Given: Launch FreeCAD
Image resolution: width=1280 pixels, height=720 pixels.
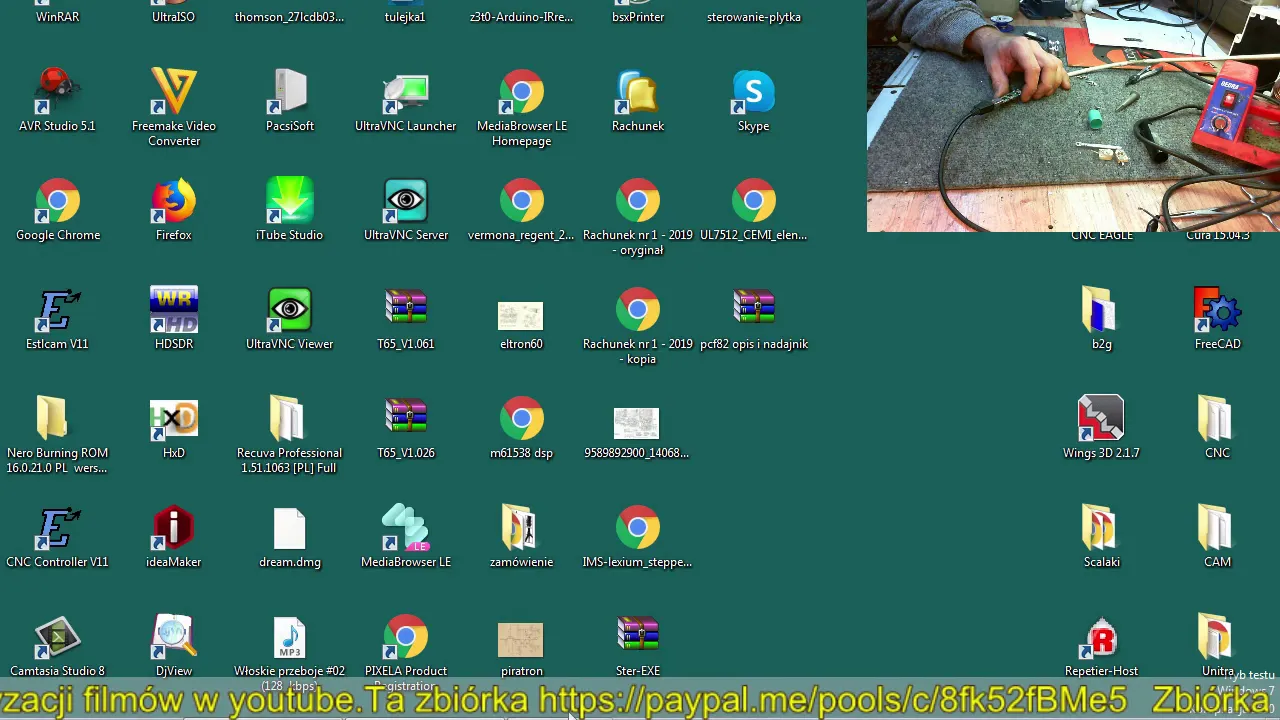Looking at the screenshot, I should pos(1218,318).
